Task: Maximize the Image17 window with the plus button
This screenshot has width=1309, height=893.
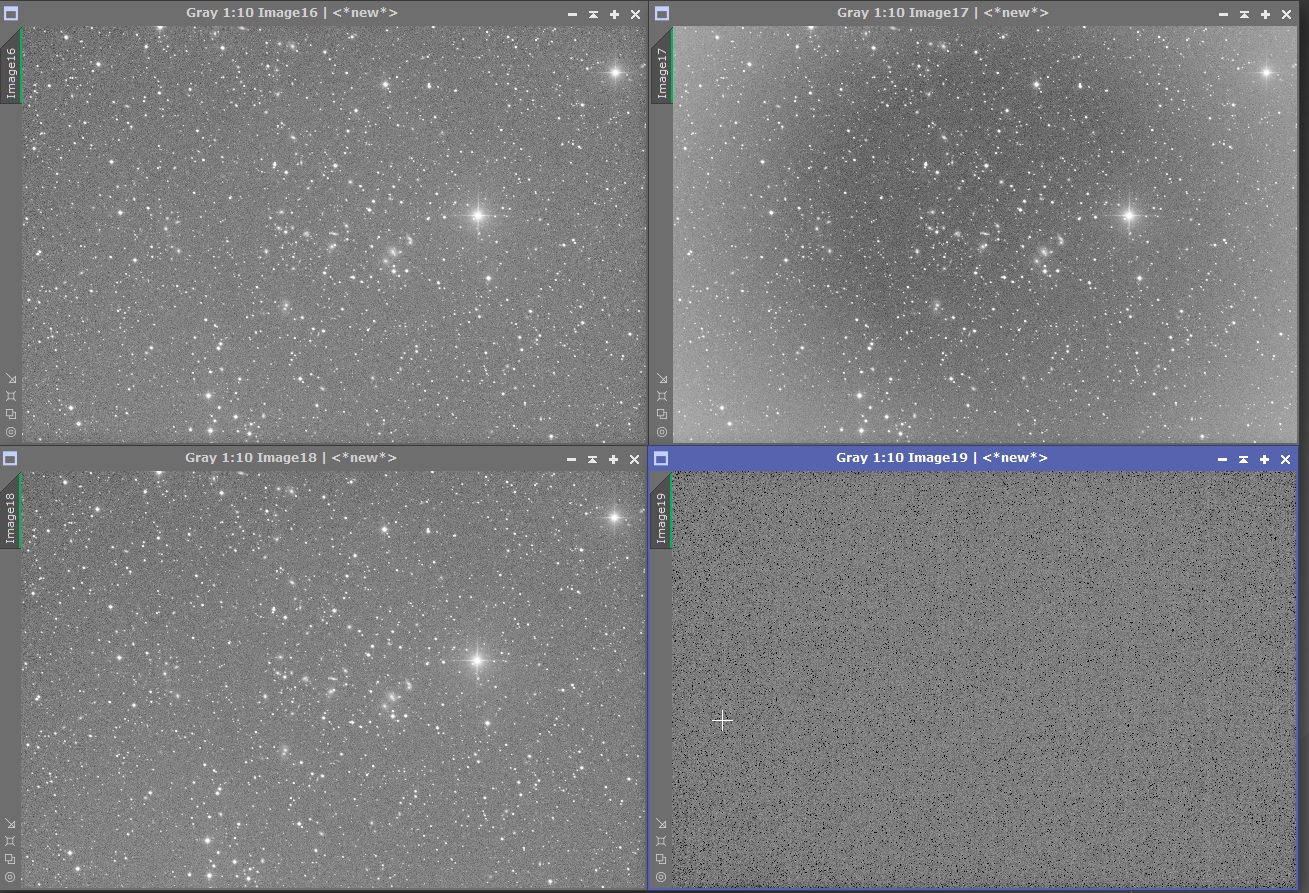Action: pyautogui.click(x=1265, y=14)
